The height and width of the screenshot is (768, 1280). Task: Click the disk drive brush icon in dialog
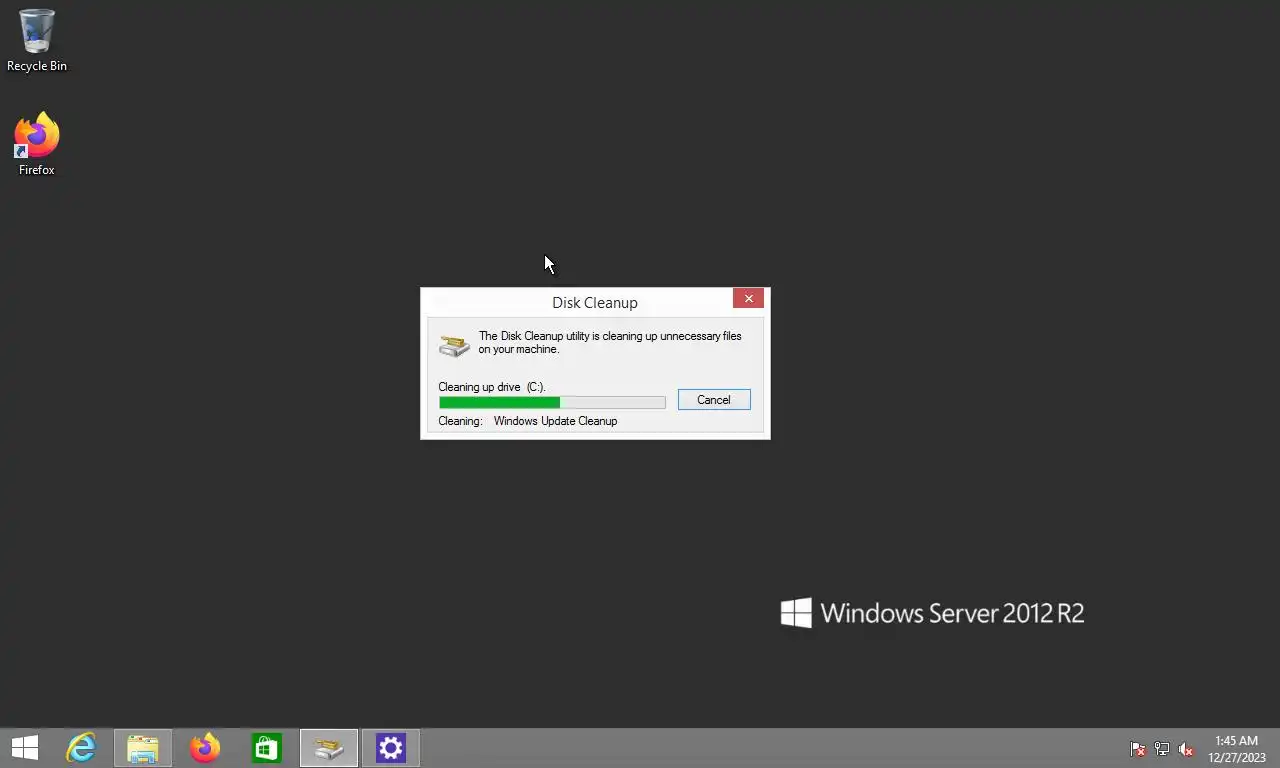point(454,345)
